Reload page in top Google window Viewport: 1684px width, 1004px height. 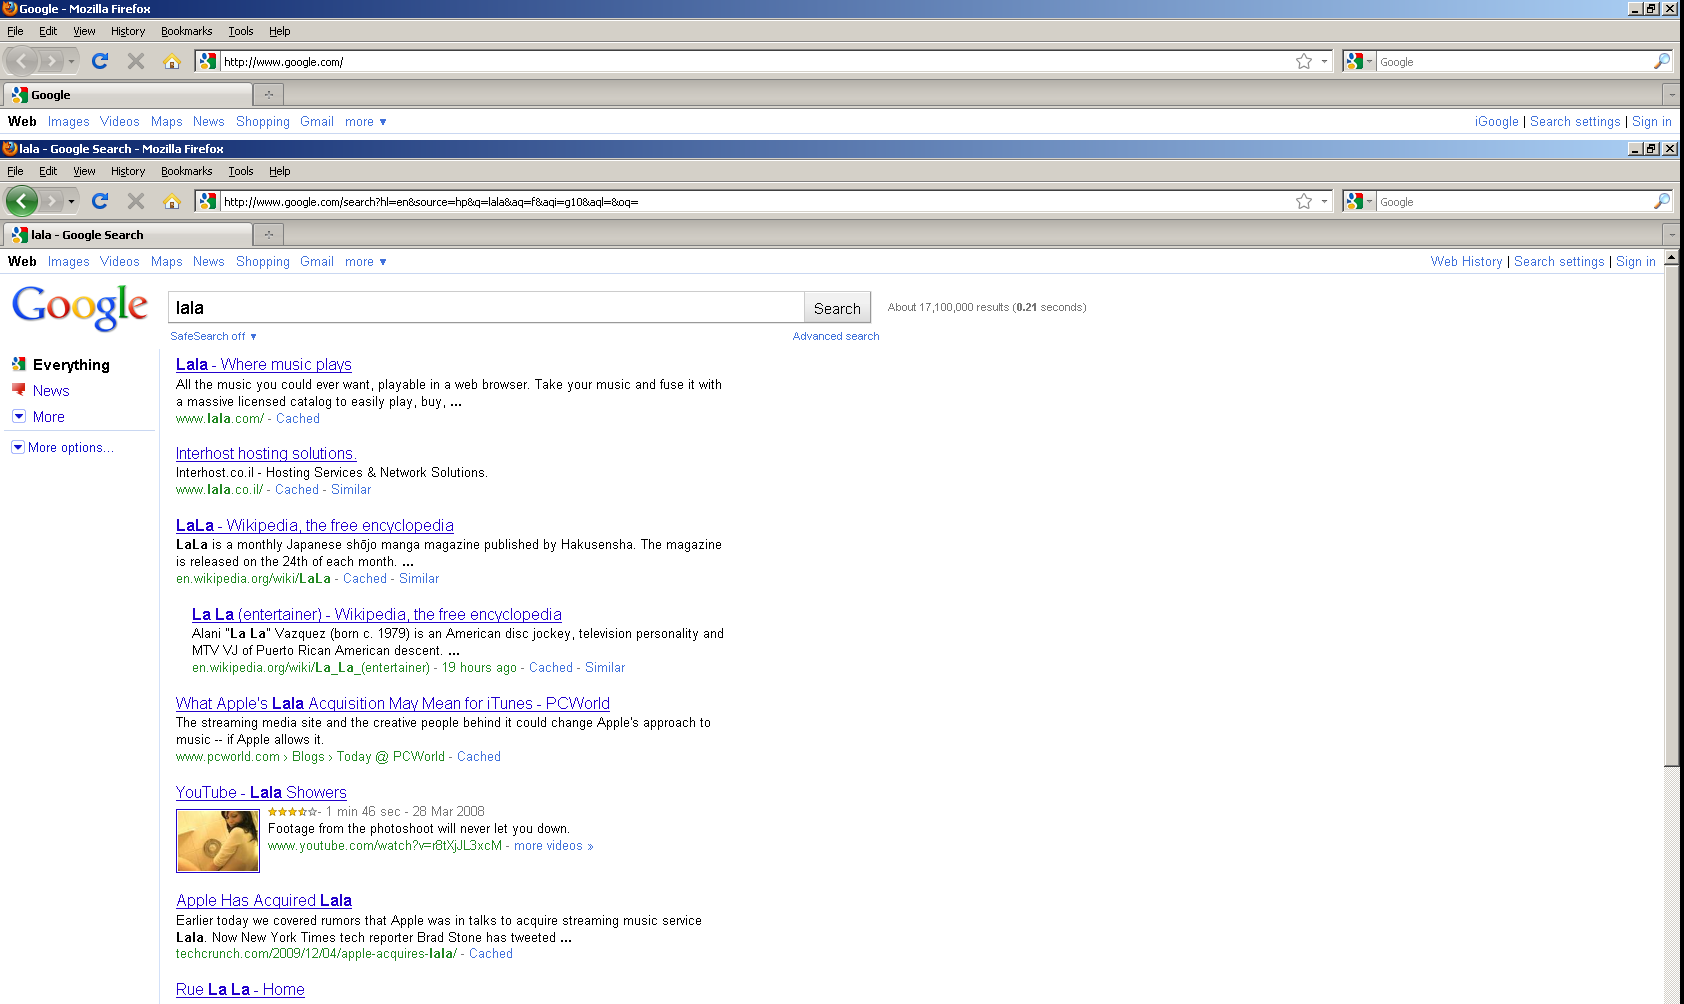tap(100, 61)
